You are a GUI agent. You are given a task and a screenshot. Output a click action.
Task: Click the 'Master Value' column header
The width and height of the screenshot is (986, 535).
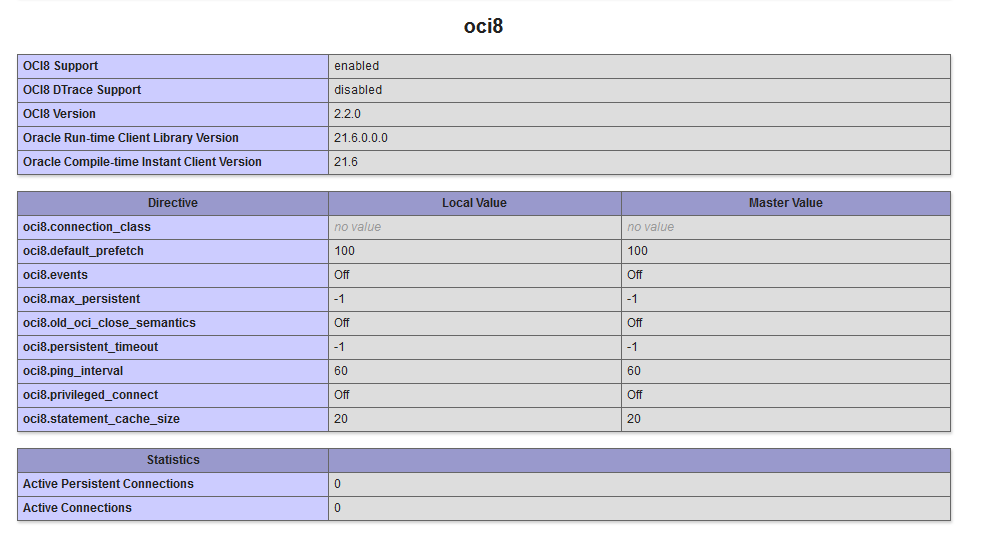tap(786, 203)
